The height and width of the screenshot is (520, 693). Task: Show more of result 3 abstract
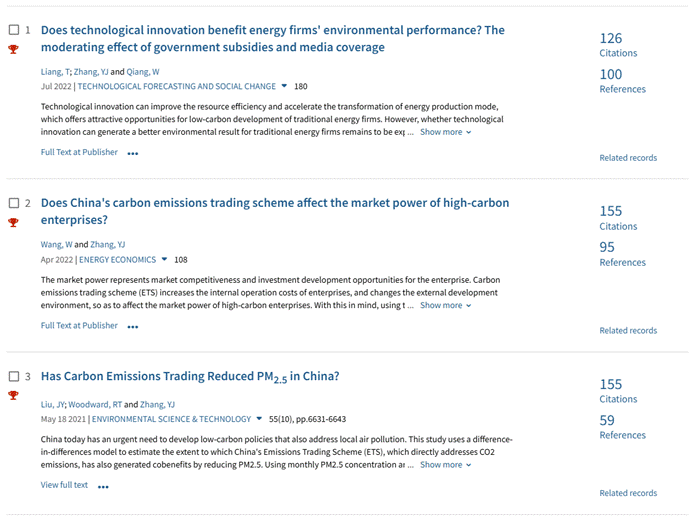click(x=445, y=465)
